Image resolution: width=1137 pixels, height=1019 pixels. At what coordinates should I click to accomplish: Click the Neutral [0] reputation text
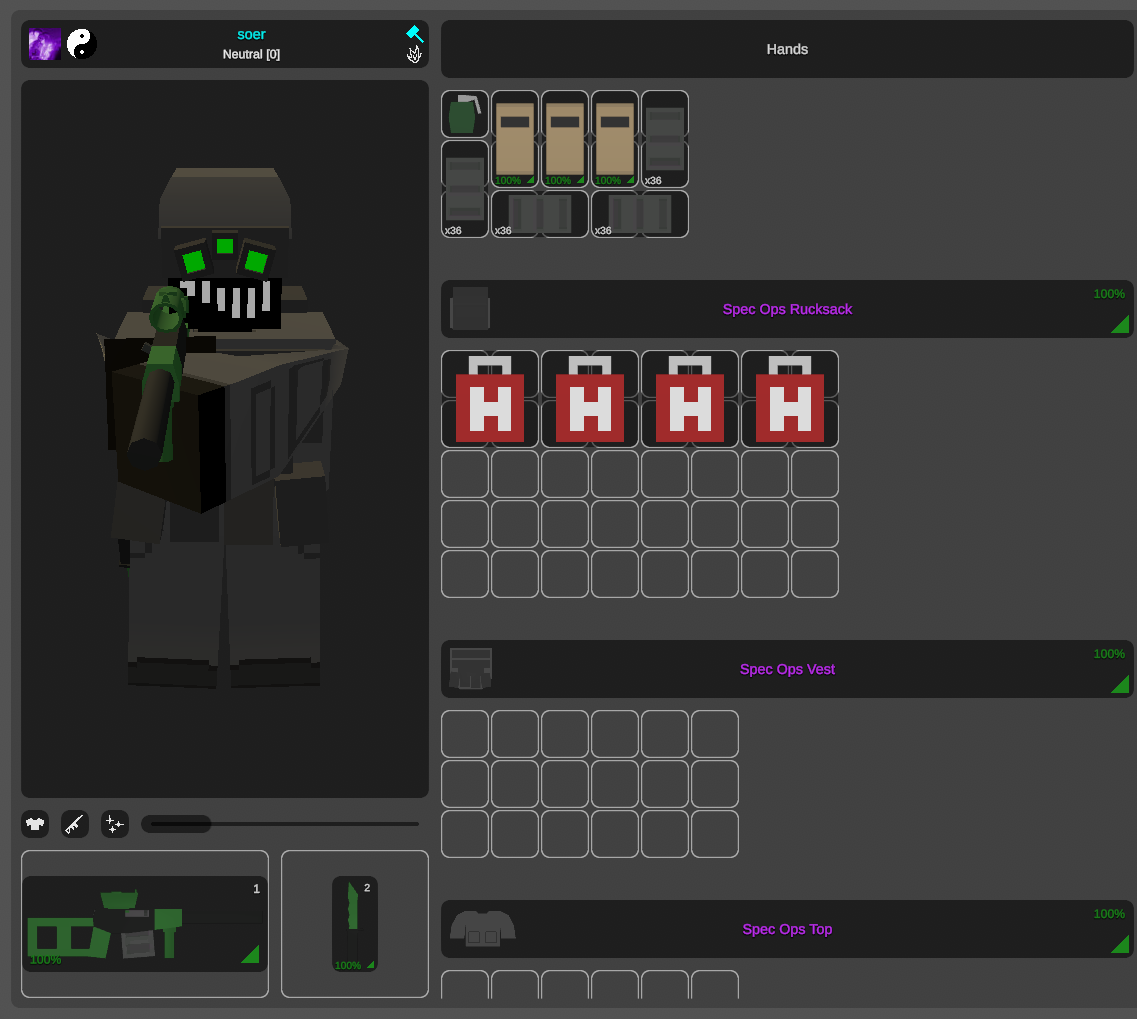251,54
